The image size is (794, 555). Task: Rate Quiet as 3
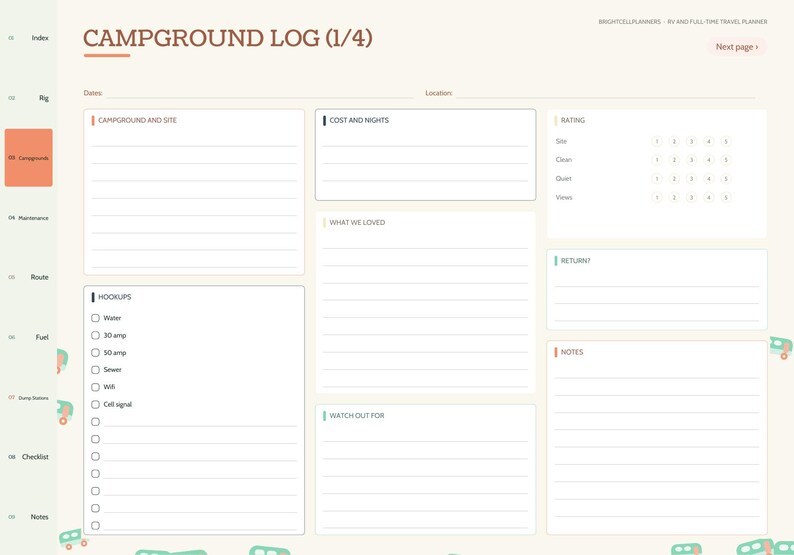click(691, 179)
